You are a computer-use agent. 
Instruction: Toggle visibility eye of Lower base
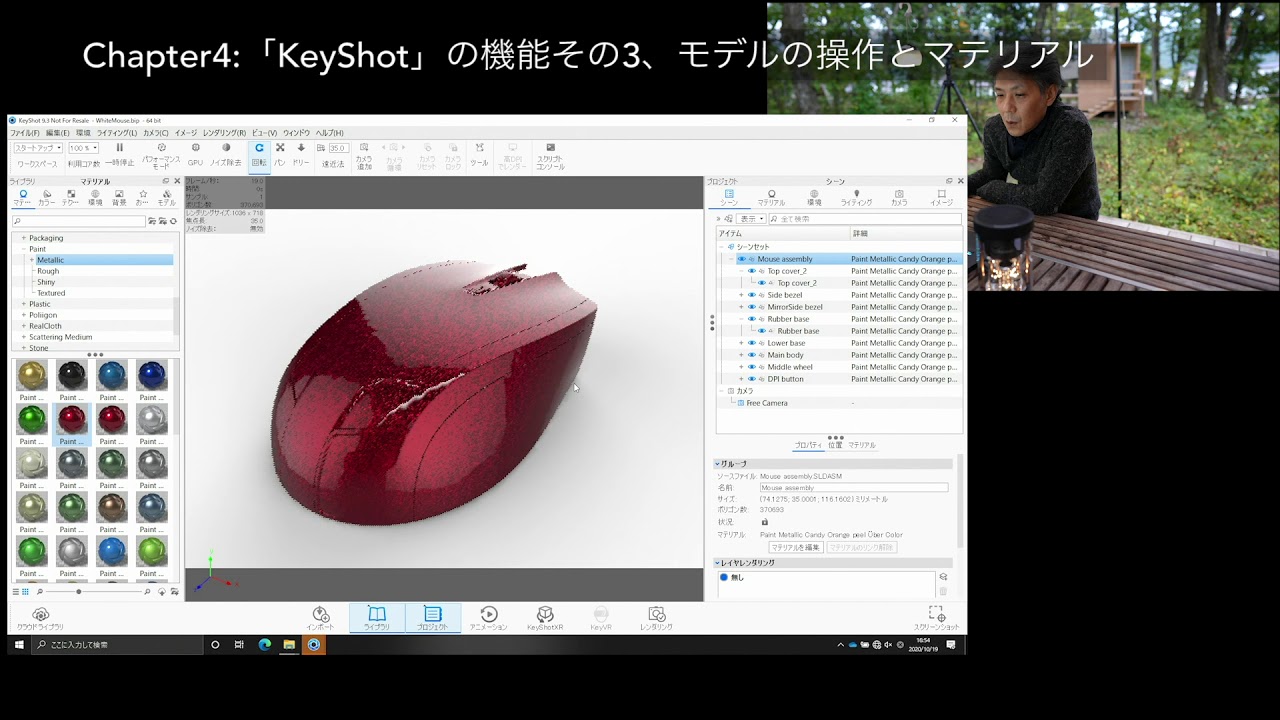pos(752,343)
